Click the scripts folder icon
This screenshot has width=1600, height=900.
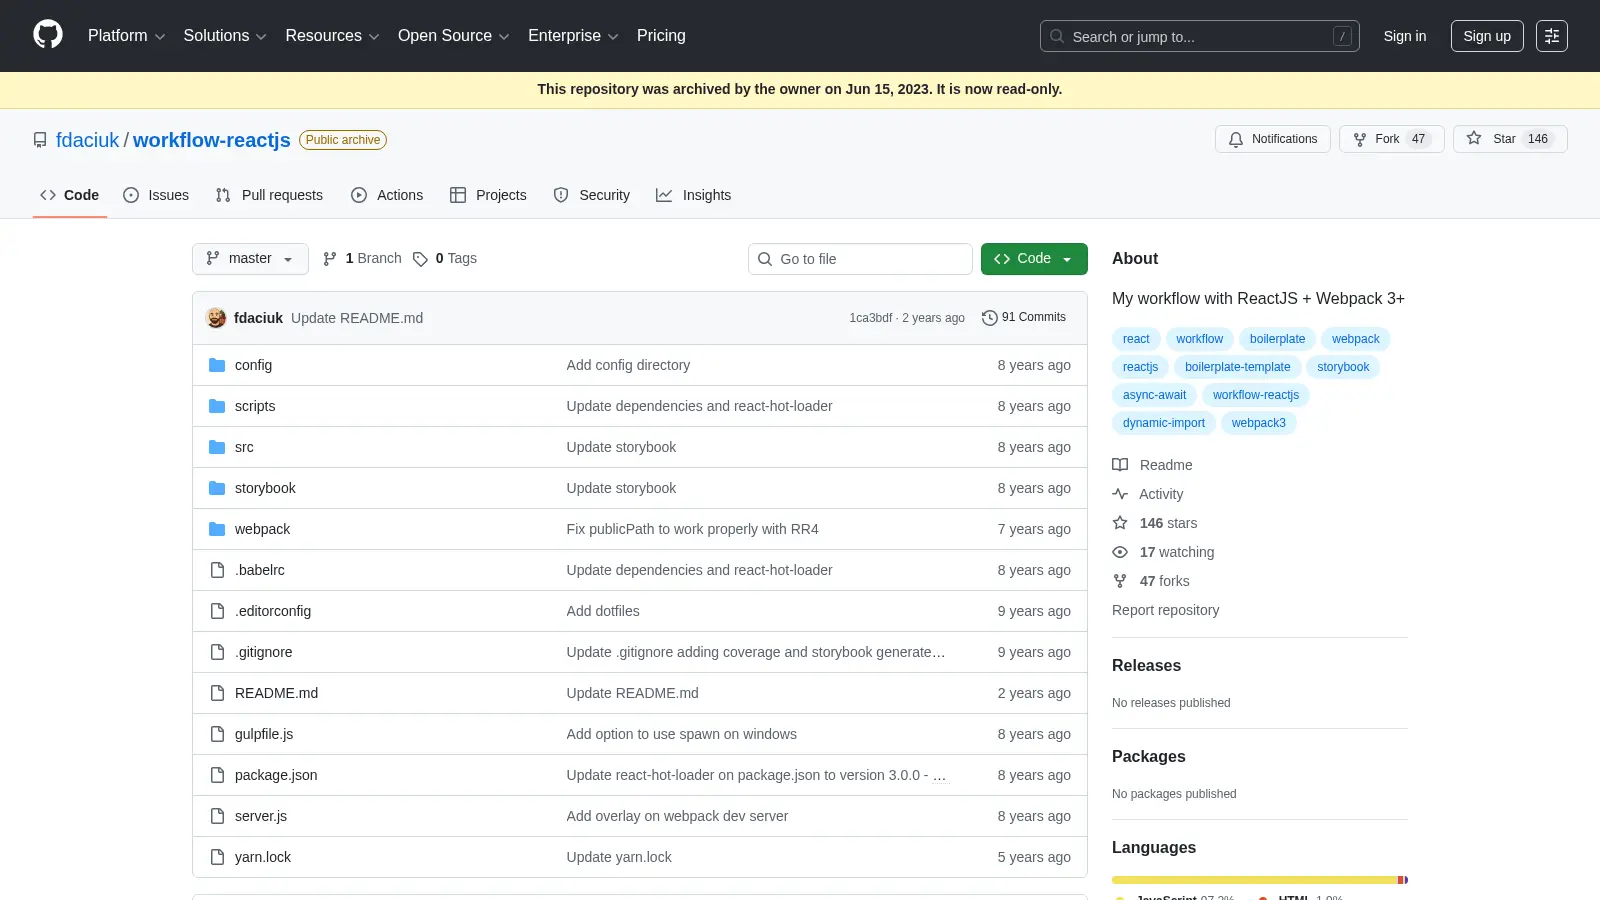pos(217,406)
